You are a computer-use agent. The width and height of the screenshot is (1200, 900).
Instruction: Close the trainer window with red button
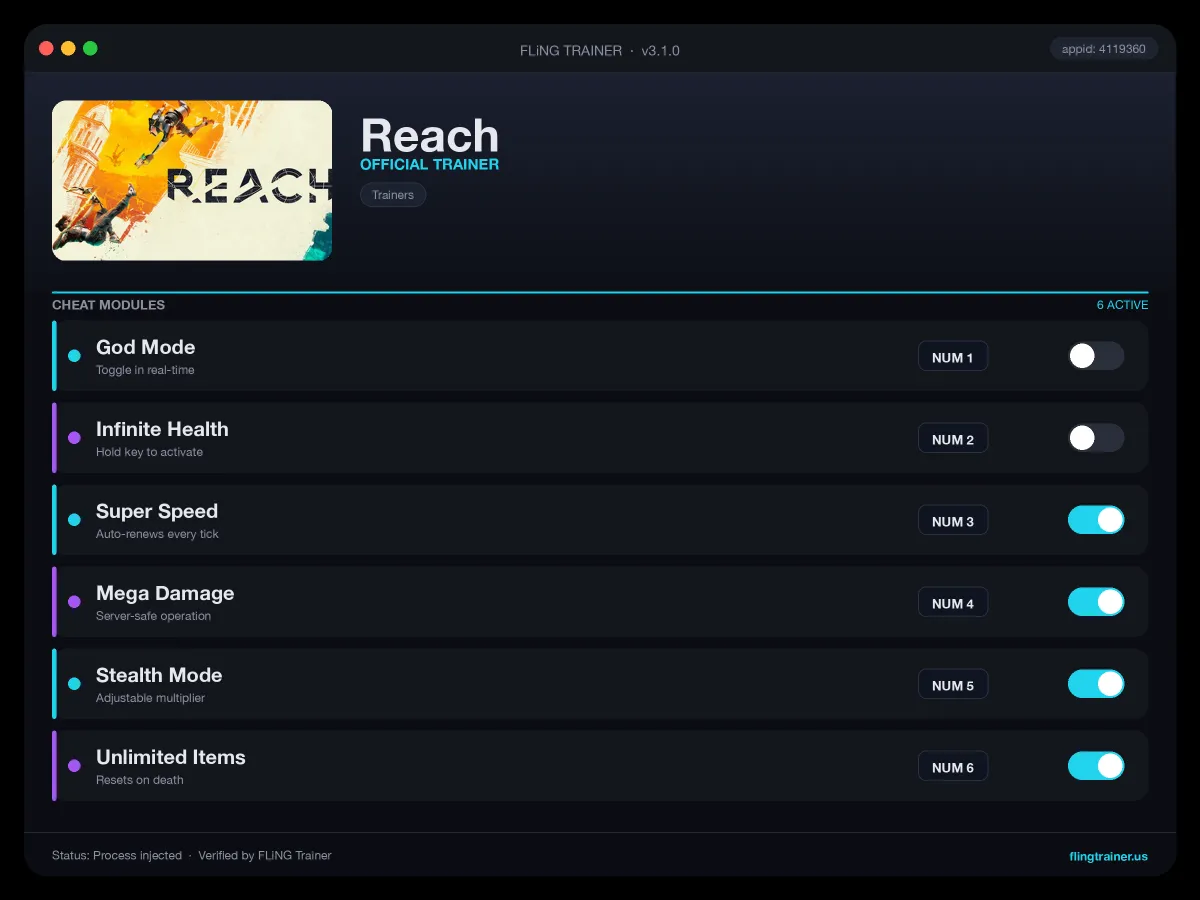pyautogui.click(x=46, y=48)
